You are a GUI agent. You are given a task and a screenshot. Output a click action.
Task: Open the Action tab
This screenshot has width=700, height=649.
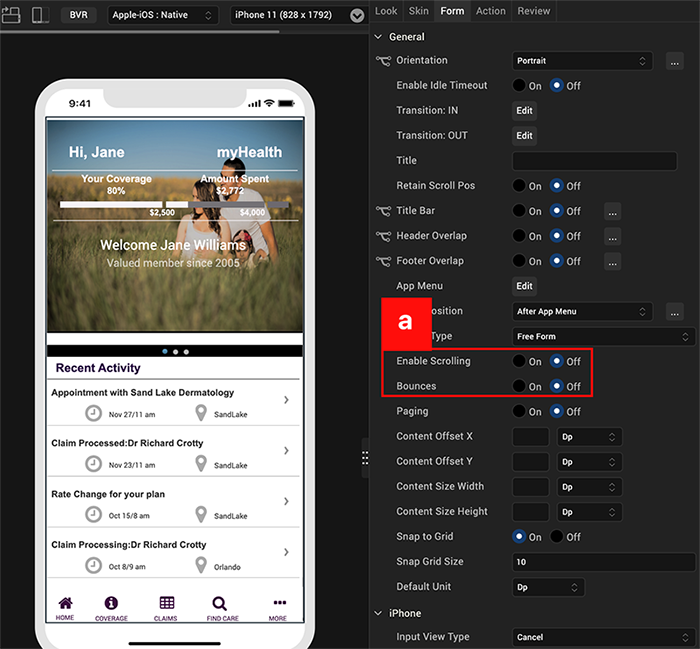[490, 11]
